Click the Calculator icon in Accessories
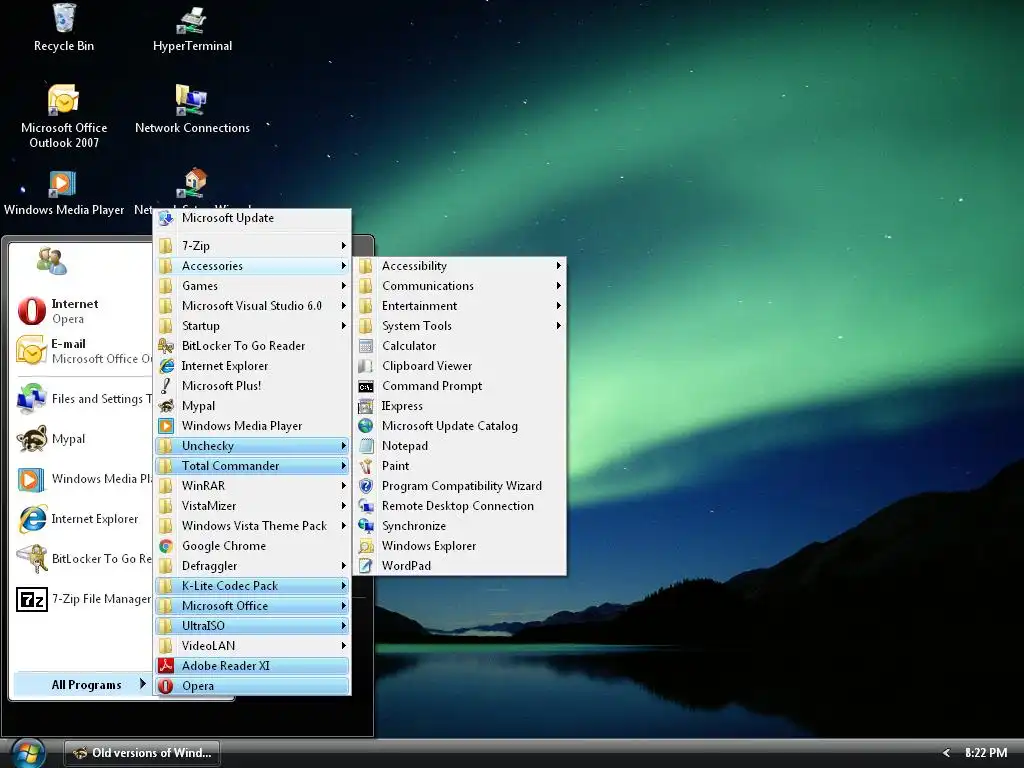1024x768 pixels. point(366,346)
